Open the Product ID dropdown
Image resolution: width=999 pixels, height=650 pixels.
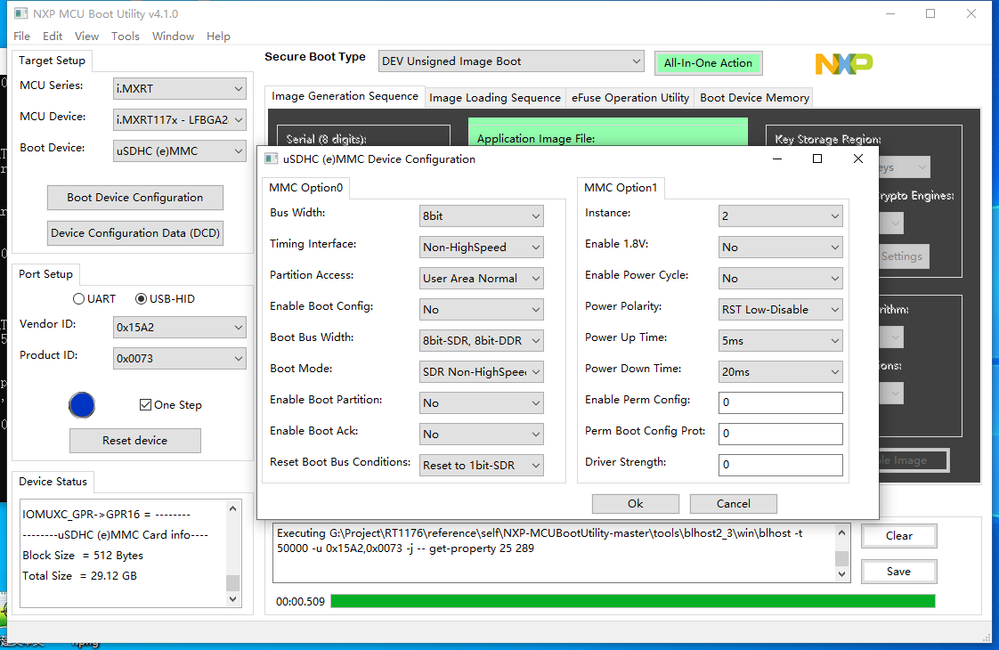(180, 359)
